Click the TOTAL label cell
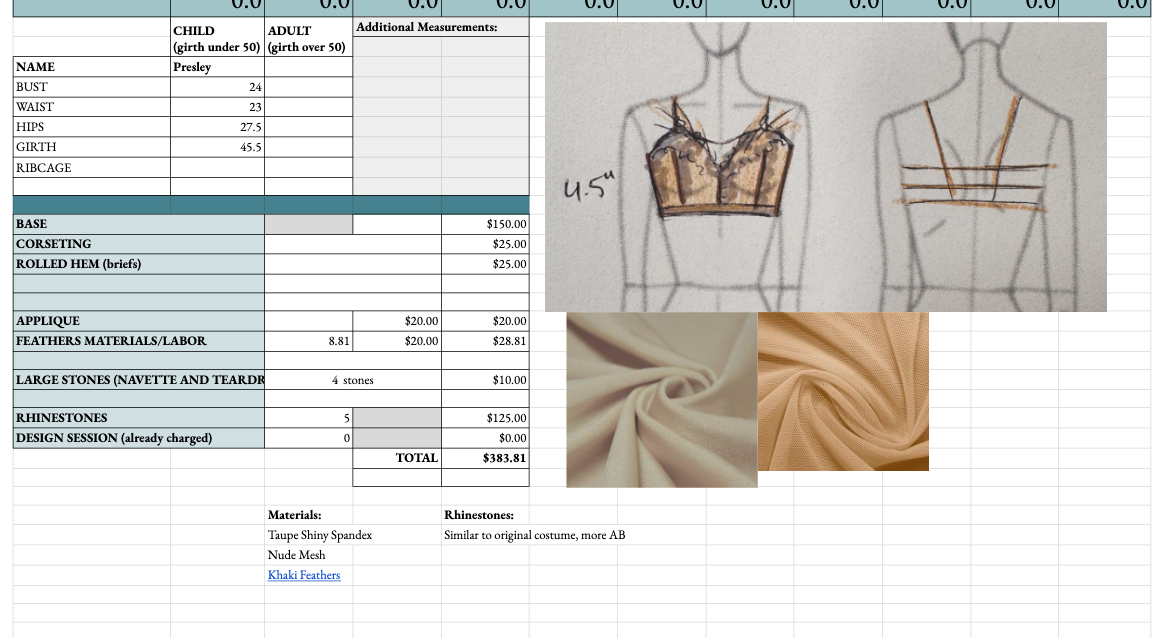The height and width of the screenshot is (638, 1156). coord(397,458)
